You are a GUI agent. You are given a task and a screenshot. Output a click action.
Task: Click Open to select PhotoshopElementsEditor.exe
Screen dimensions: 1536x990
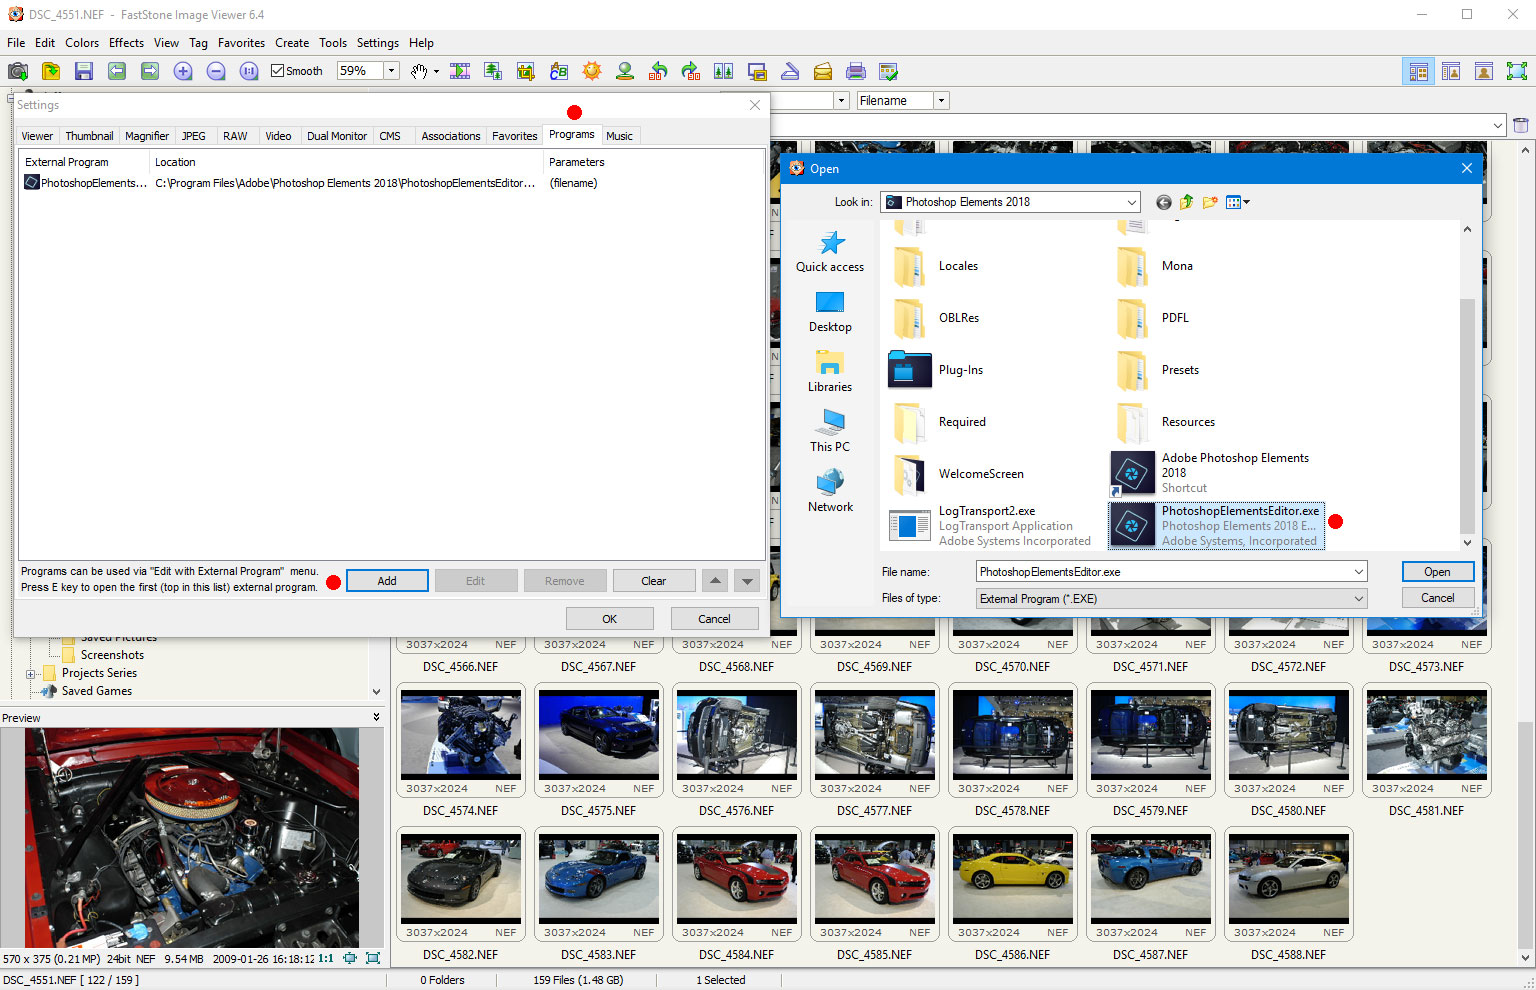[1437, 571]
